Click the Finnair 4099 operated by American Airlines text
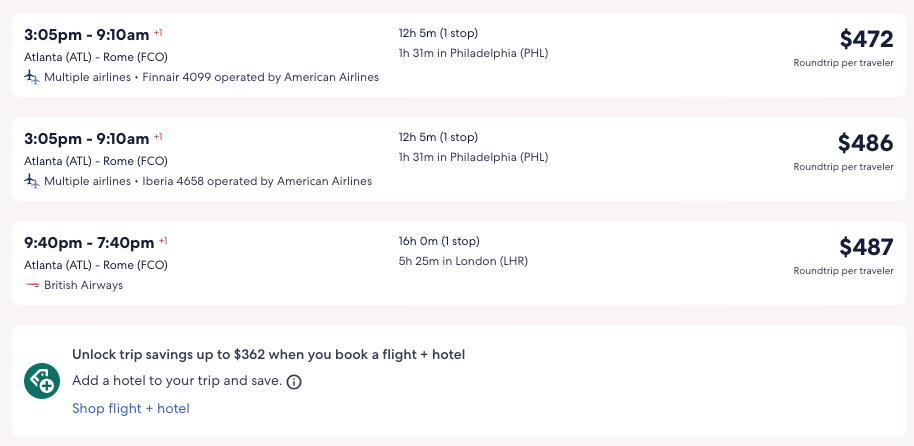Image resolution: width=914 pixels, height=446 pixels. (x=260, y=77)
